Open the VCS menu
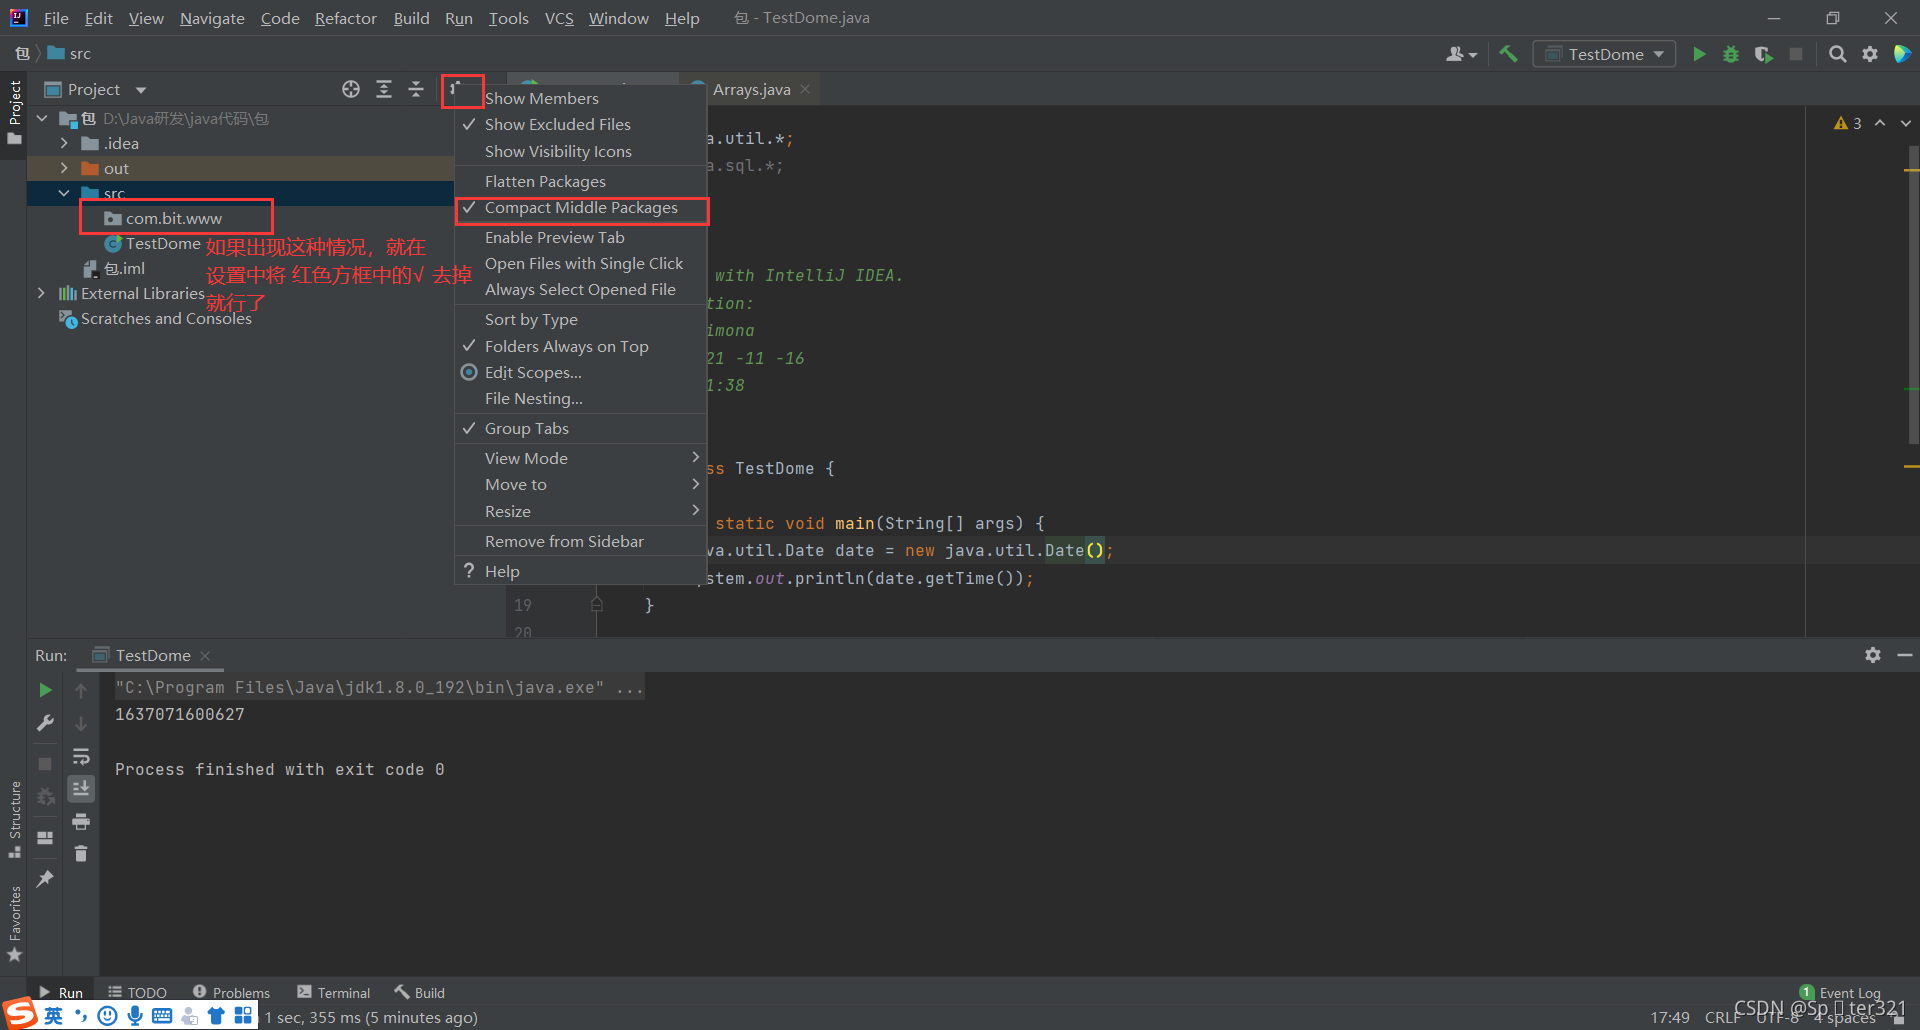Screen dimensions: 1920x1030 coord(559,18)
